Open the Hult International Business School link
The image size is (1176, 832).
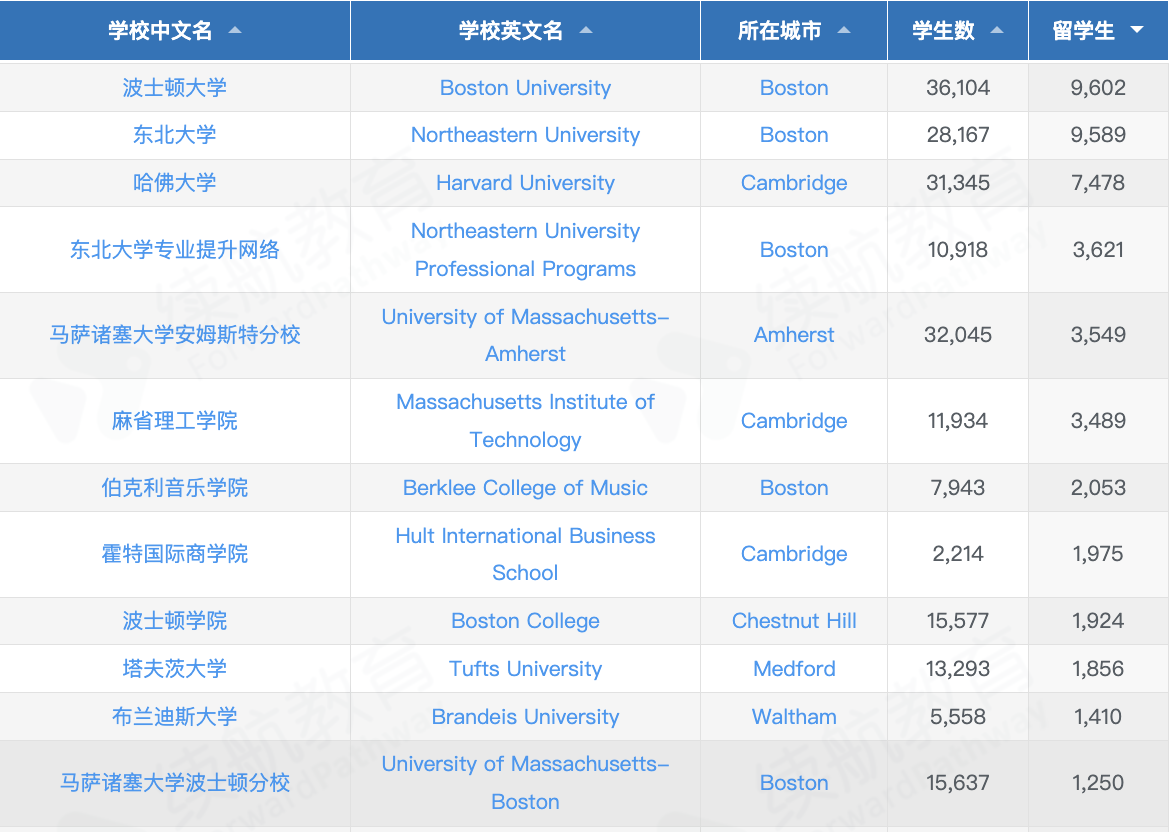[x=525, y=554]
